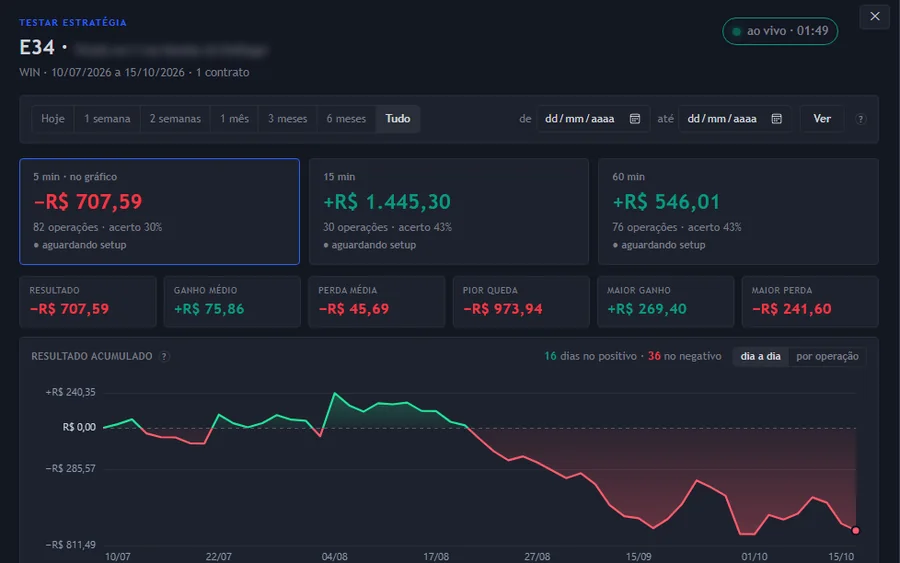Open calendar picker in the 'até' date field

pos(776,119)
